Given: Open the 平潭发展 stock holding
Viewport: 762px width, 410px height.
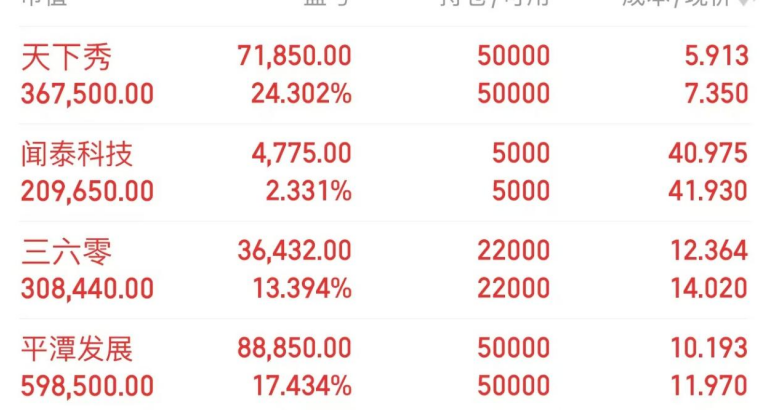Looking at the screenshot, I should pyautogui.click(x=77, y=348).
